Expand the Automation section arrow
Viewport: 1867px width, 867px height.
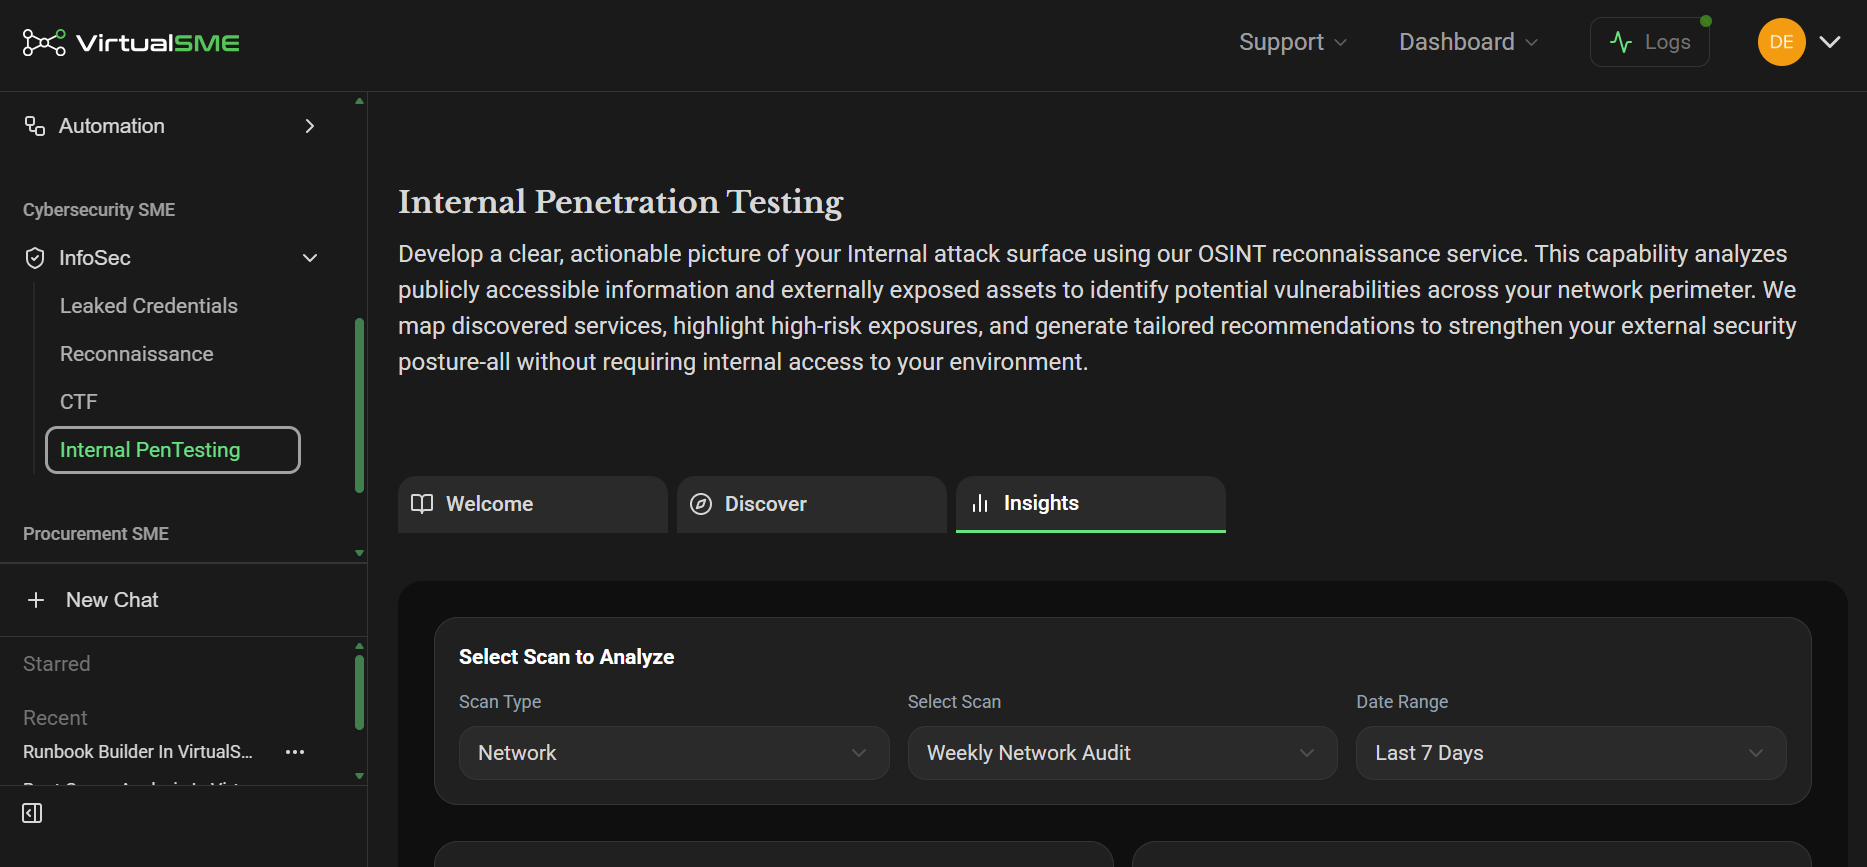310,126
